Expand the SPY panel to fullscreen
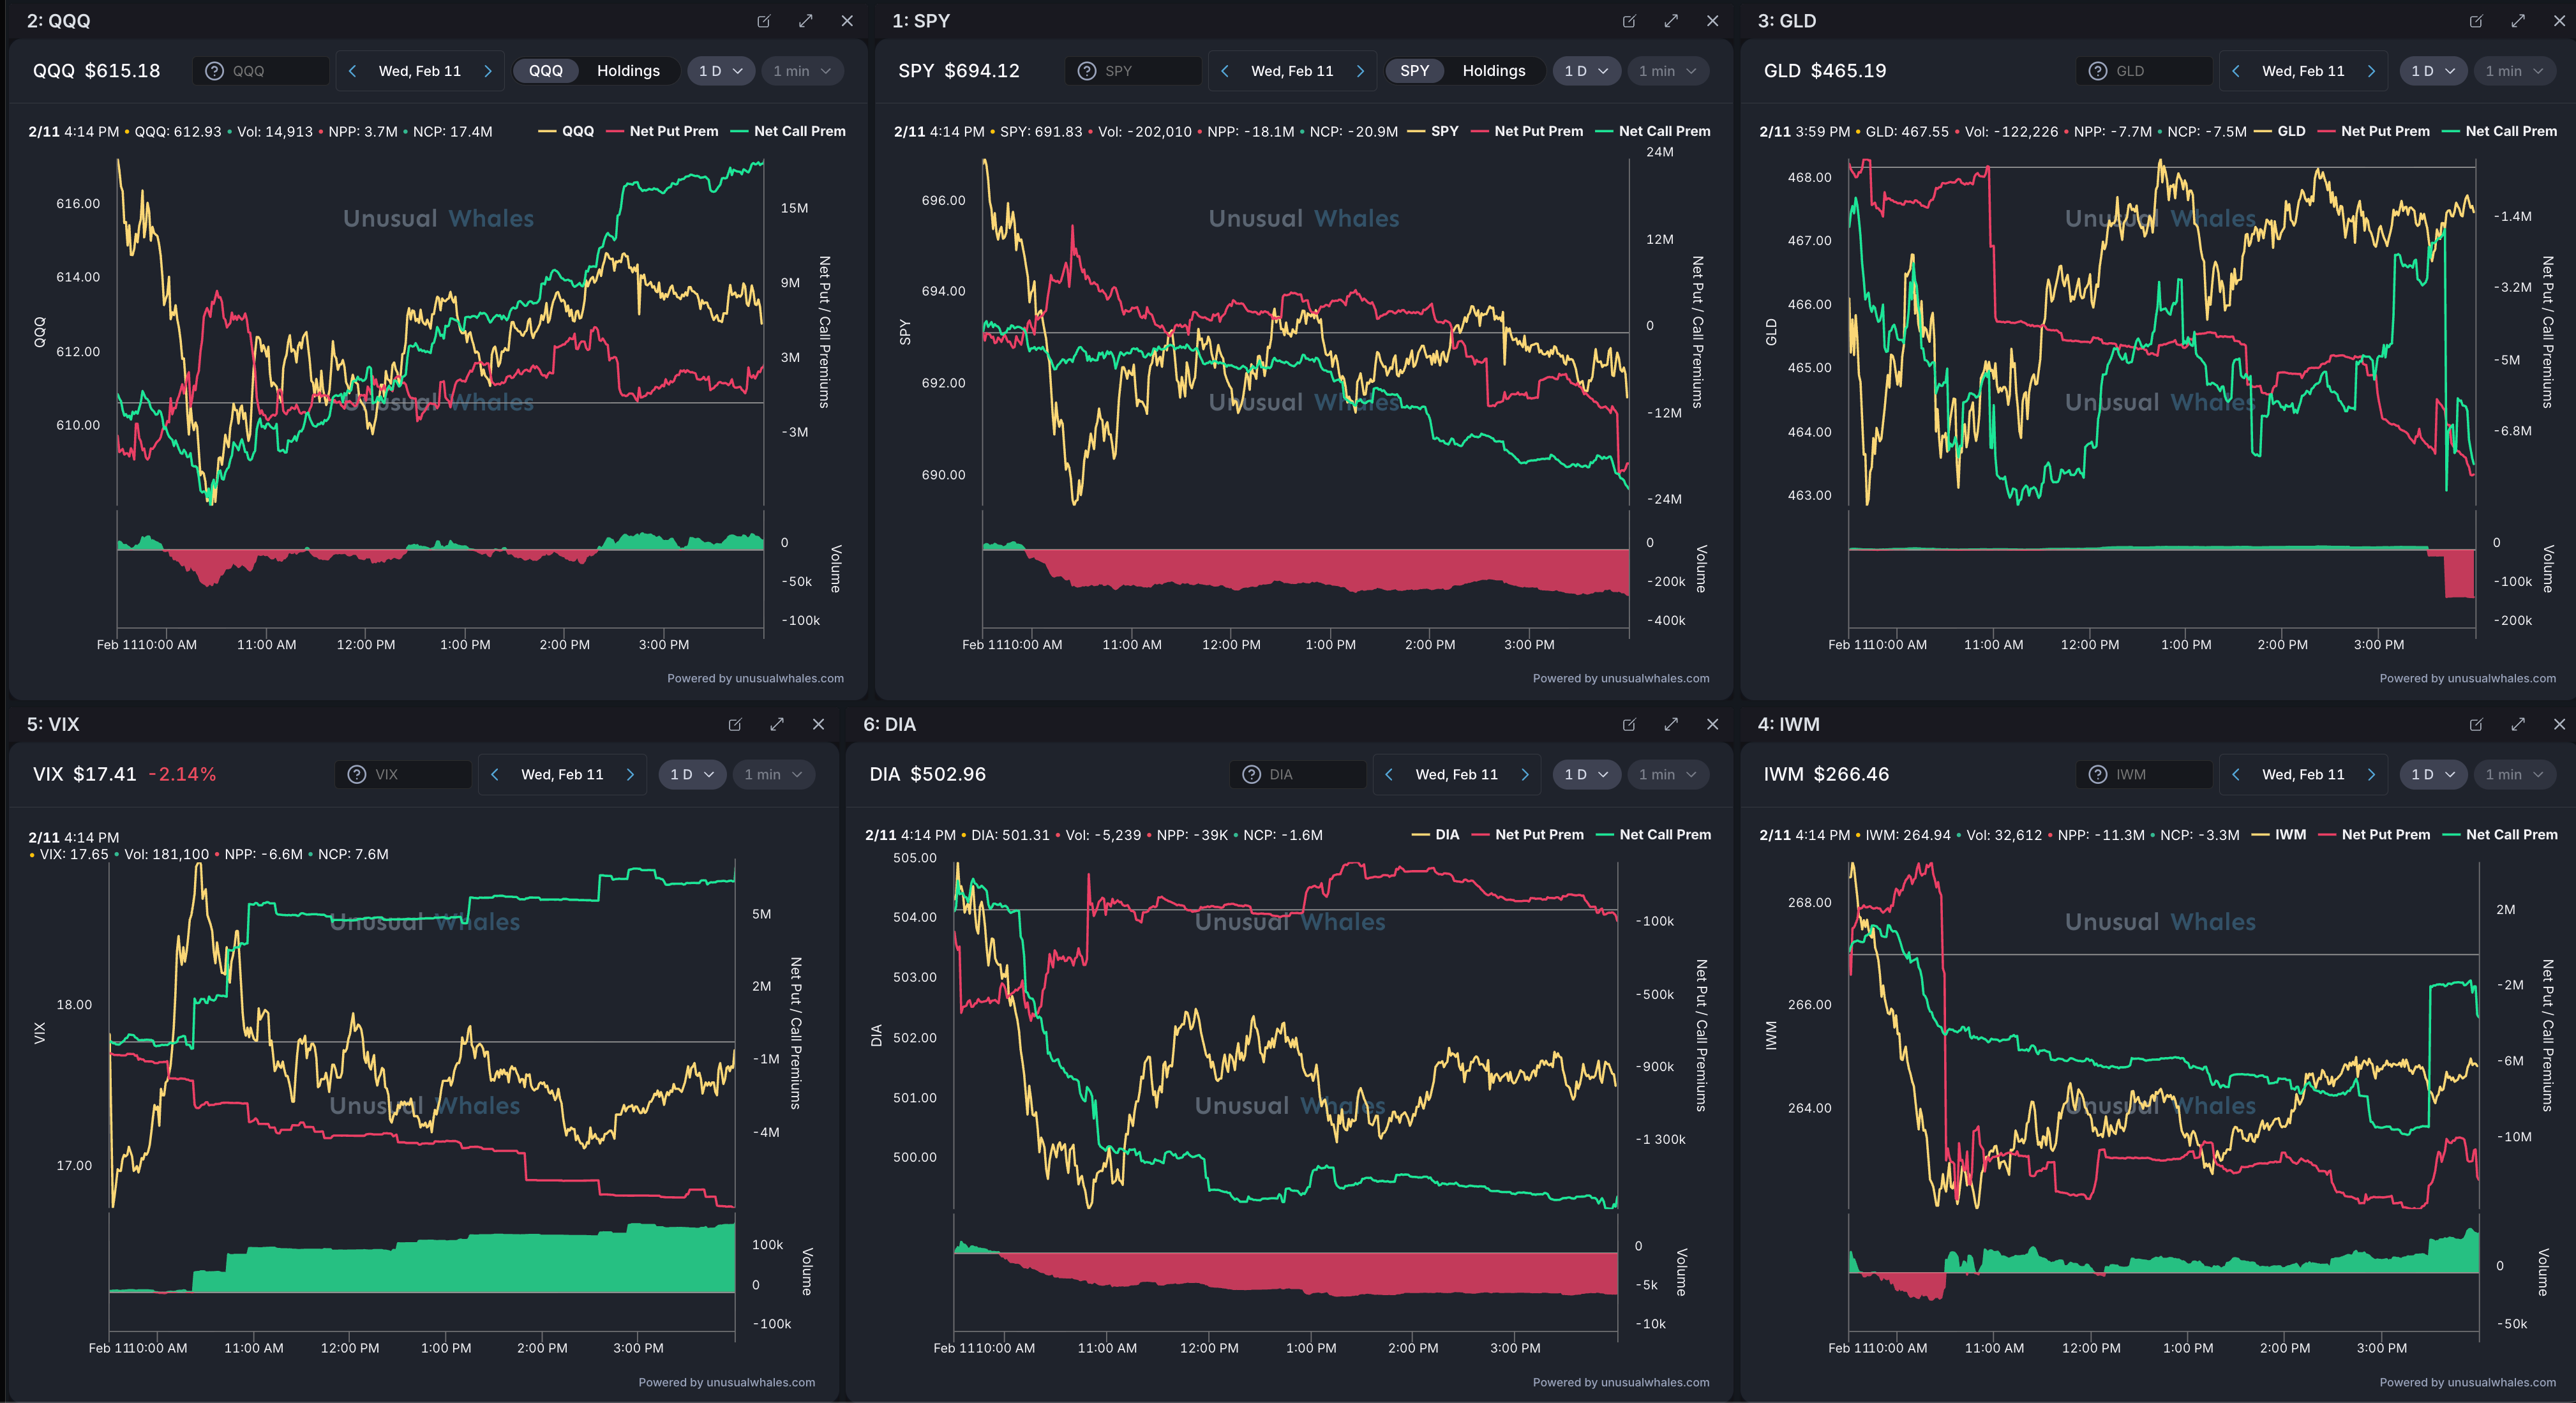 (x=1671, y=21)
